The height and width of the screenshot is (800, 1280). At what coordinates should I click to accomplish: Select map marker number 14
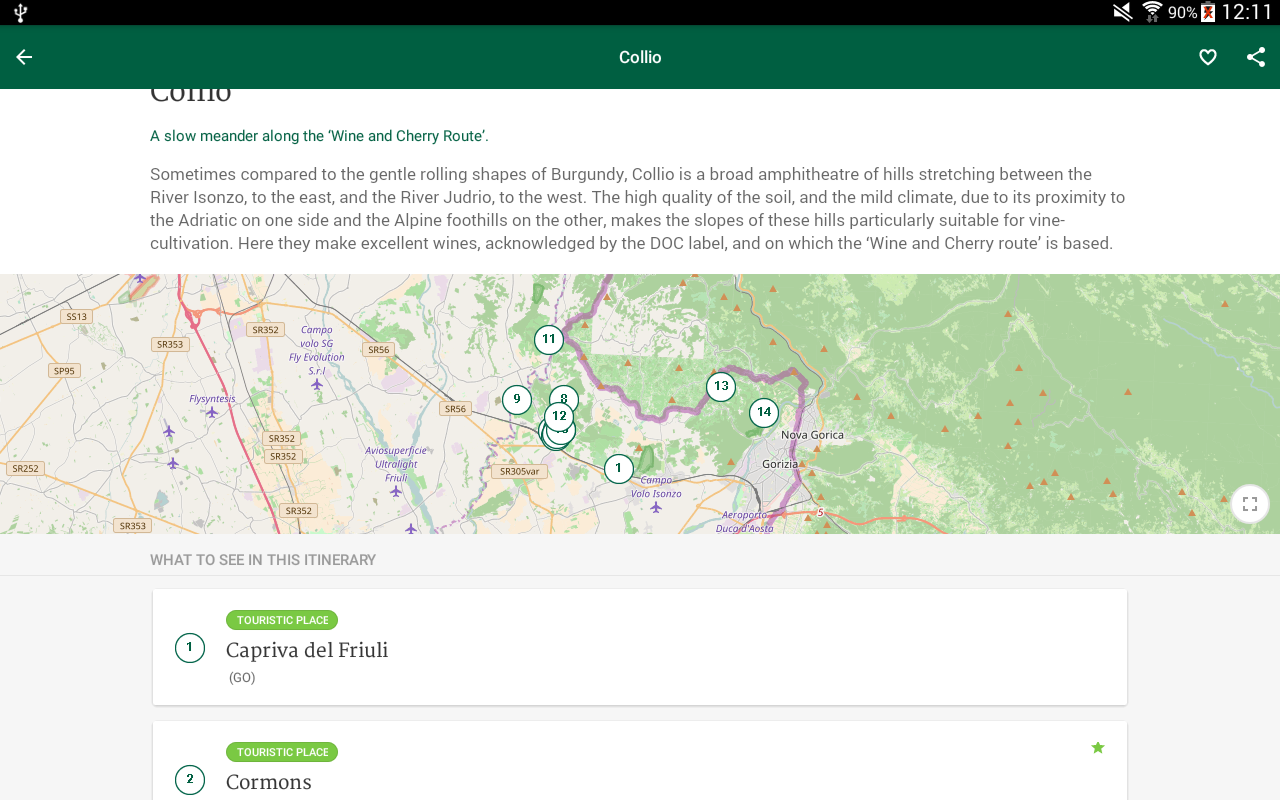point(764,412)
